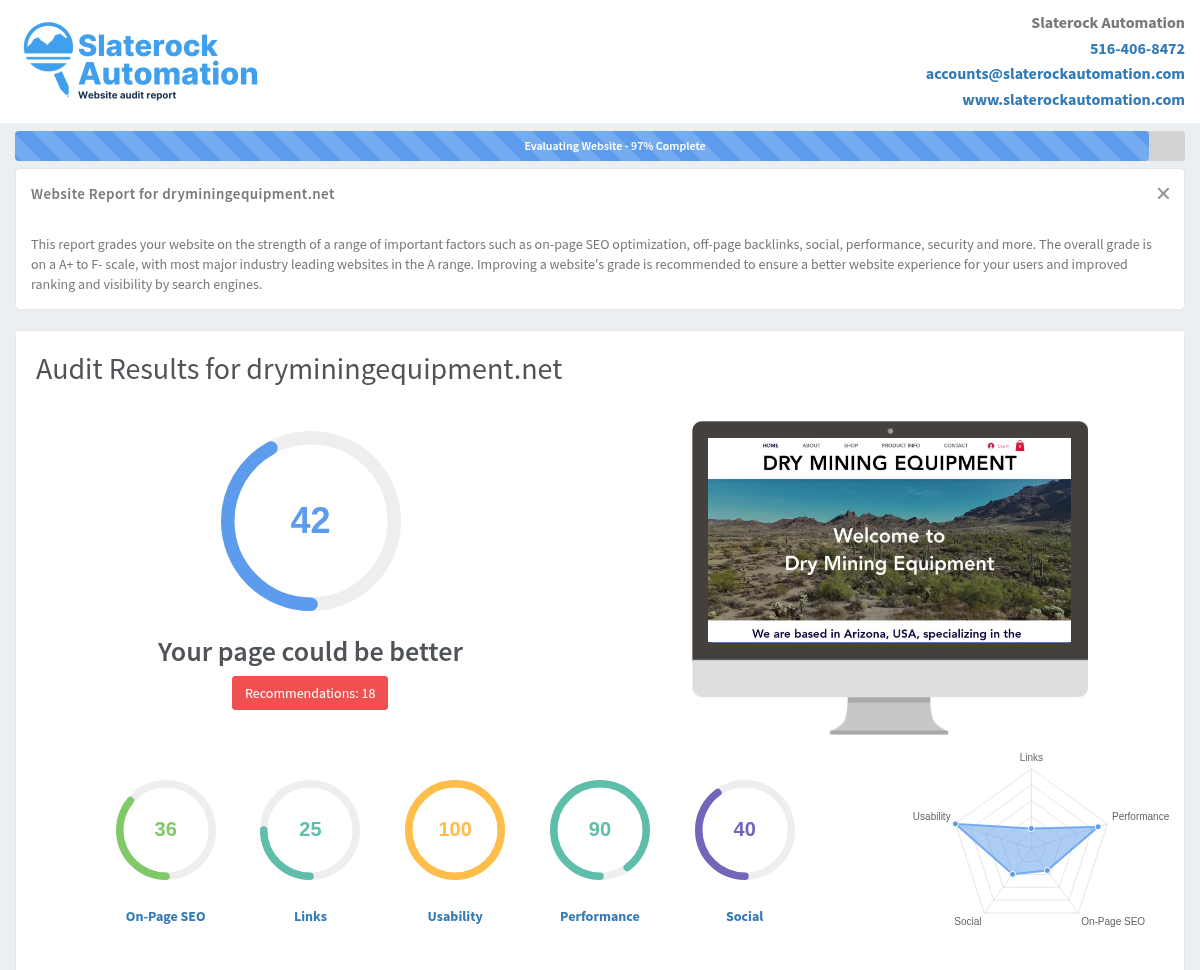Click the On-Page SEO score 36 gauge
1200x970 pixels.
(166, 830)
